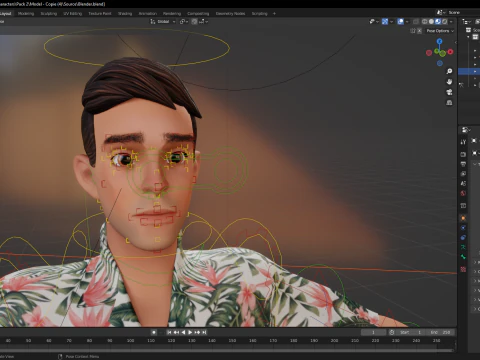The height and width of the screenshot is (360, 480).
Task: Jump to previous keyframe
Action: [176, 332]
